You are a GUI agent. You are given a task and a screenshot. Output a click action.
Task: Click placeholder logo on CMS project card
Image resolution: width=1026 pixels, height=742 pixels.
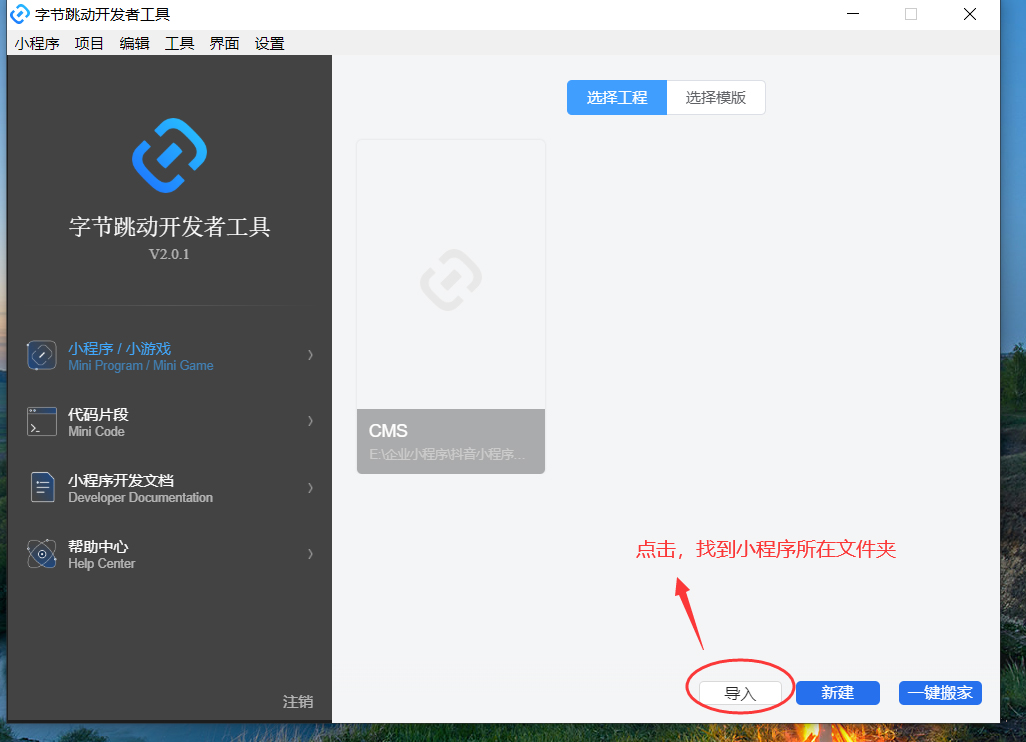[451, 280]
